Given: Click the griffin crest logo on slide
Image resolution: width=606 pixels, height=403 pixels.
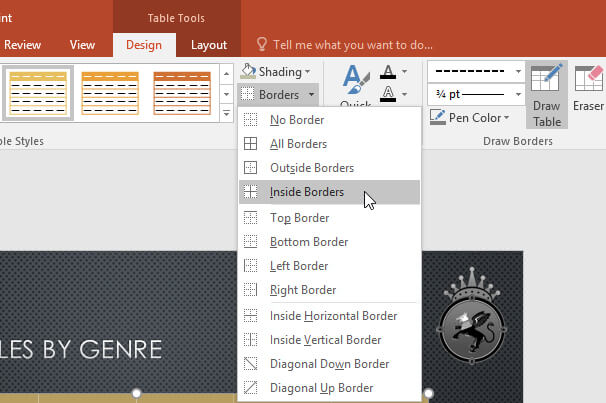Looking at the screenshot, I should tap(472, 316).
